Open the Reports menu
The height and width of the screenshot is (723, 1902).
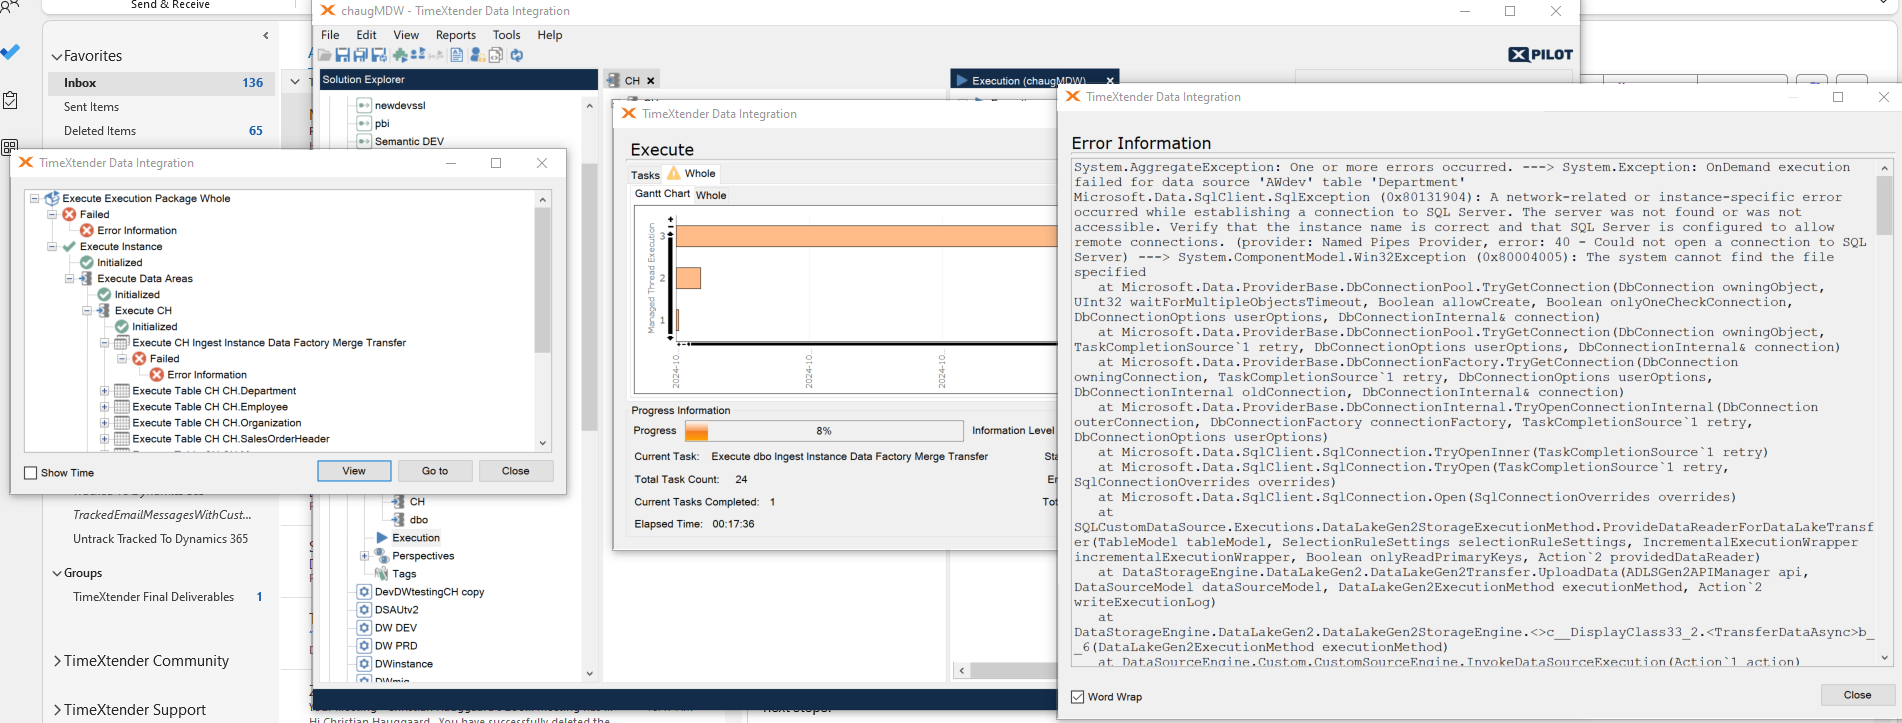pyautogui.click(x=456, y=35)
